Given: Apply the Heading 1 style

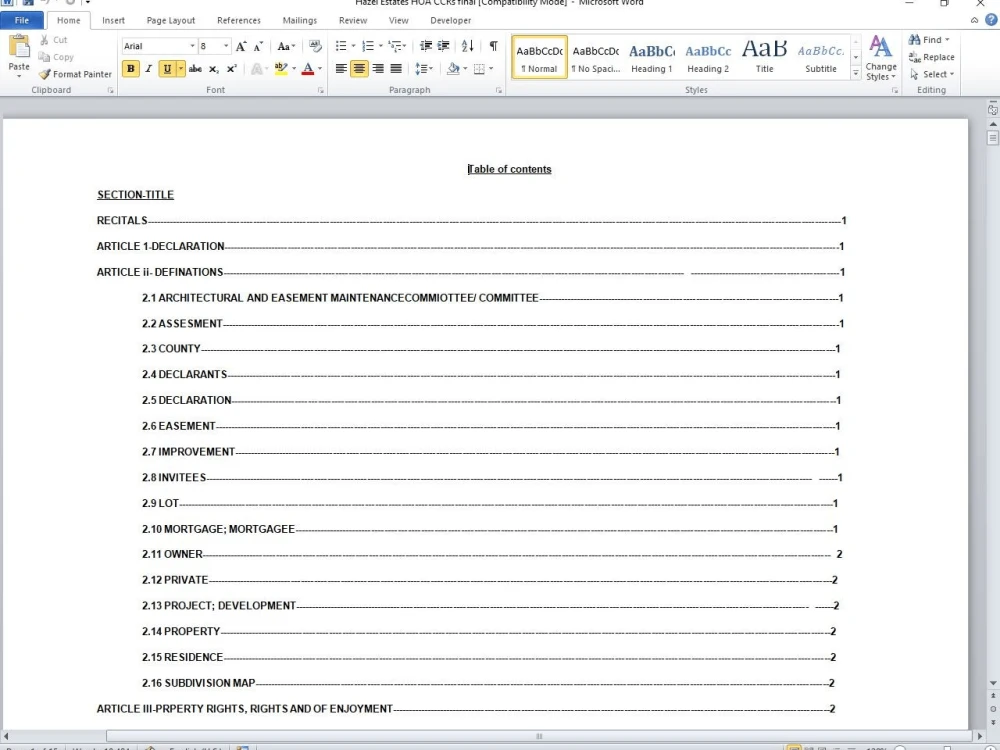Looking at the screenshot, I should click(651, 55).
